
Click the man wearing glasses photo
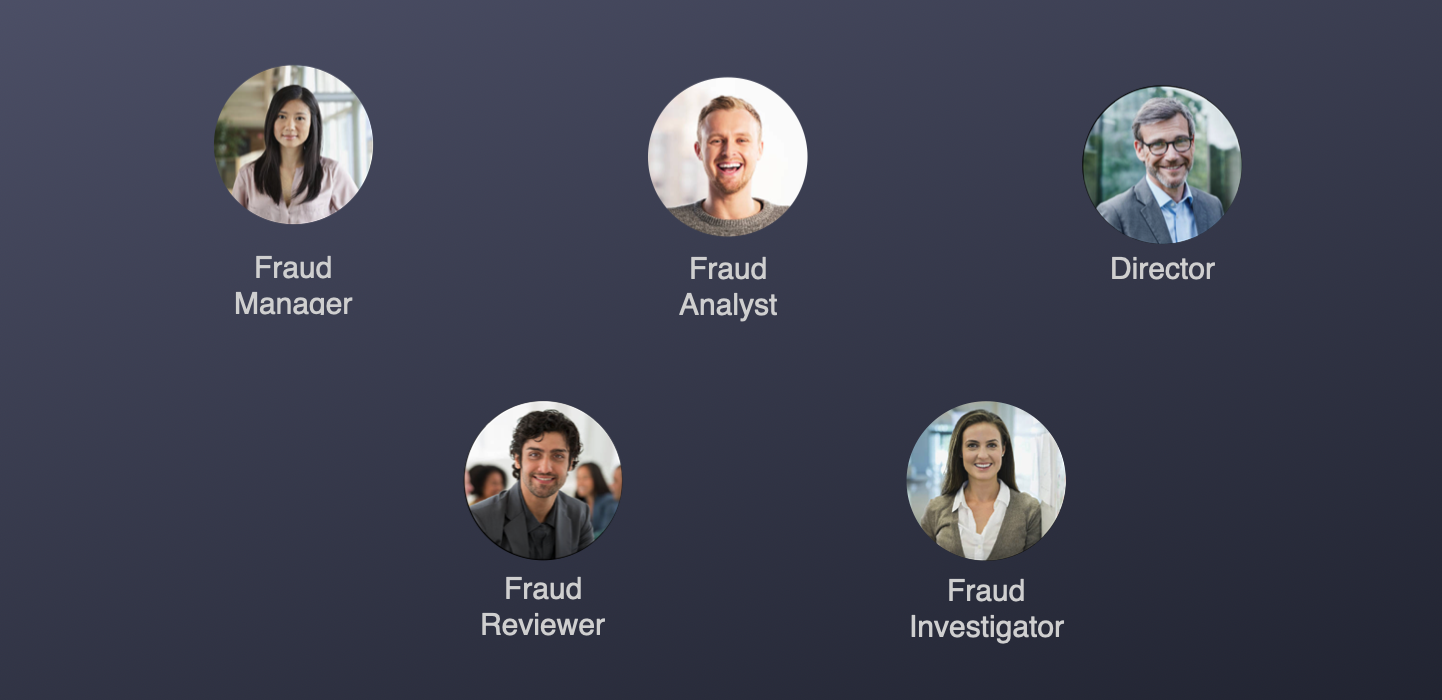[1162, 165]
